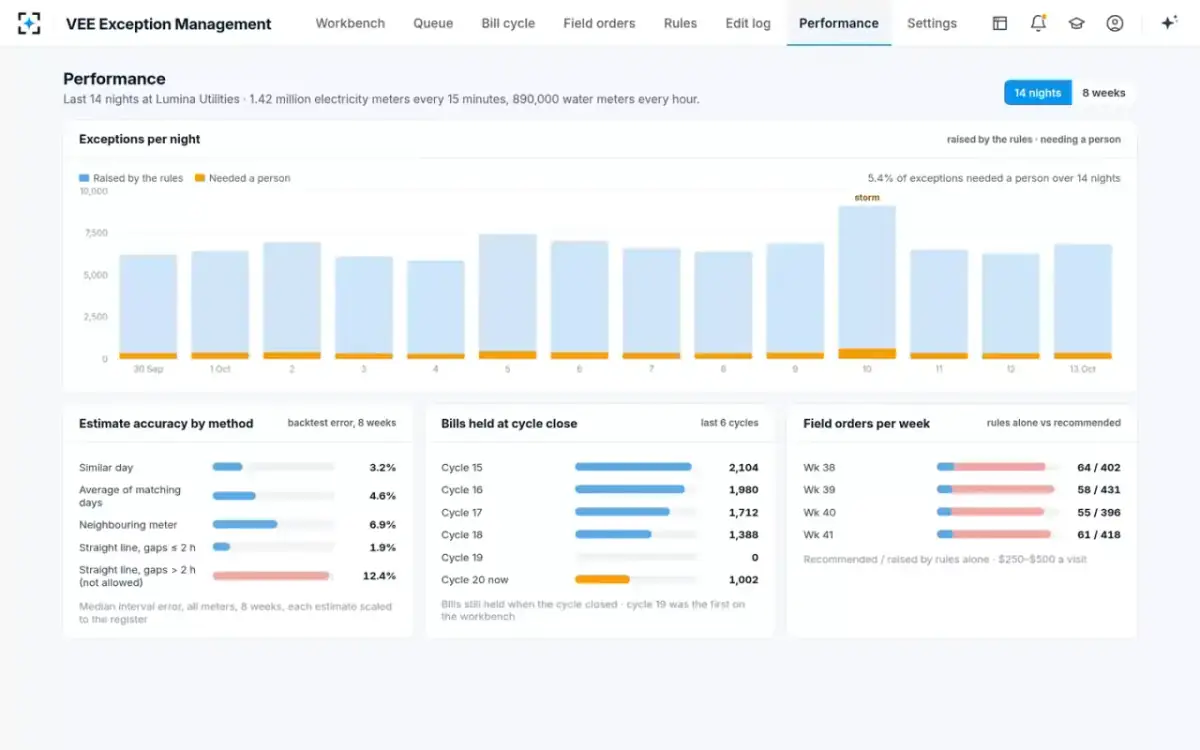Click the Cycle 20 now orange bar
1200x750 pixels.
point(602,579)
